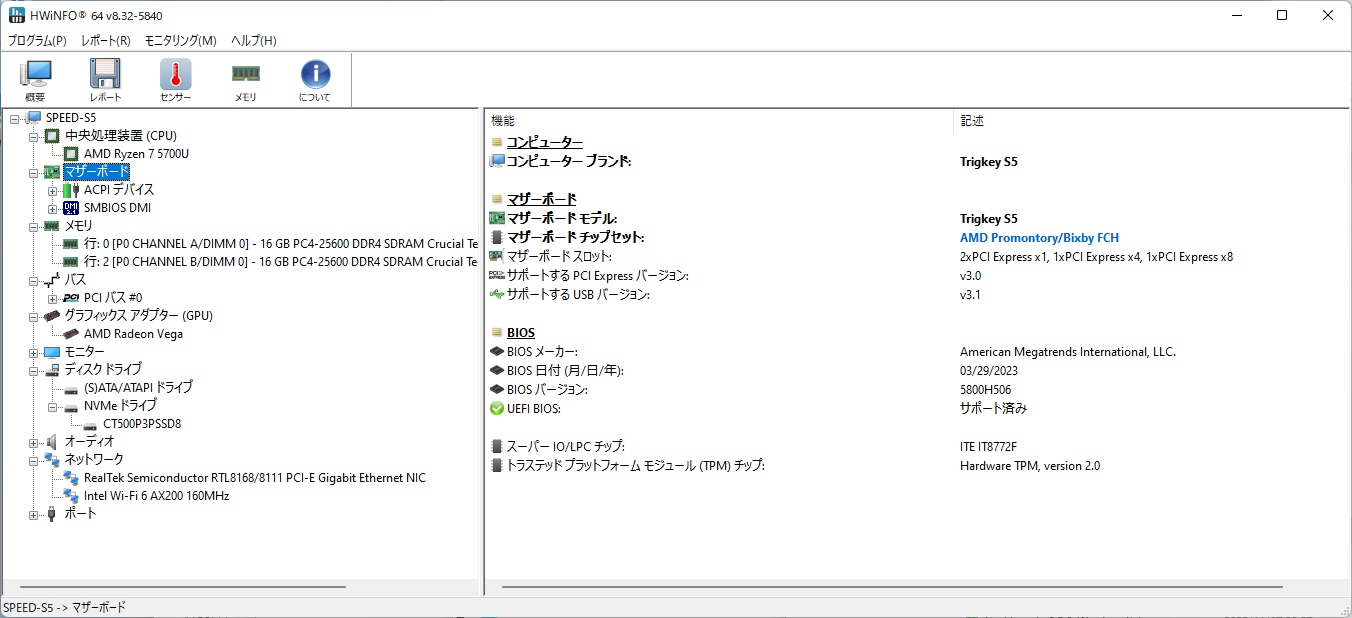Select Intel Wi-Fi 6 AX200 160MHz entry
1352x618 pixels.
click(156, 496)
